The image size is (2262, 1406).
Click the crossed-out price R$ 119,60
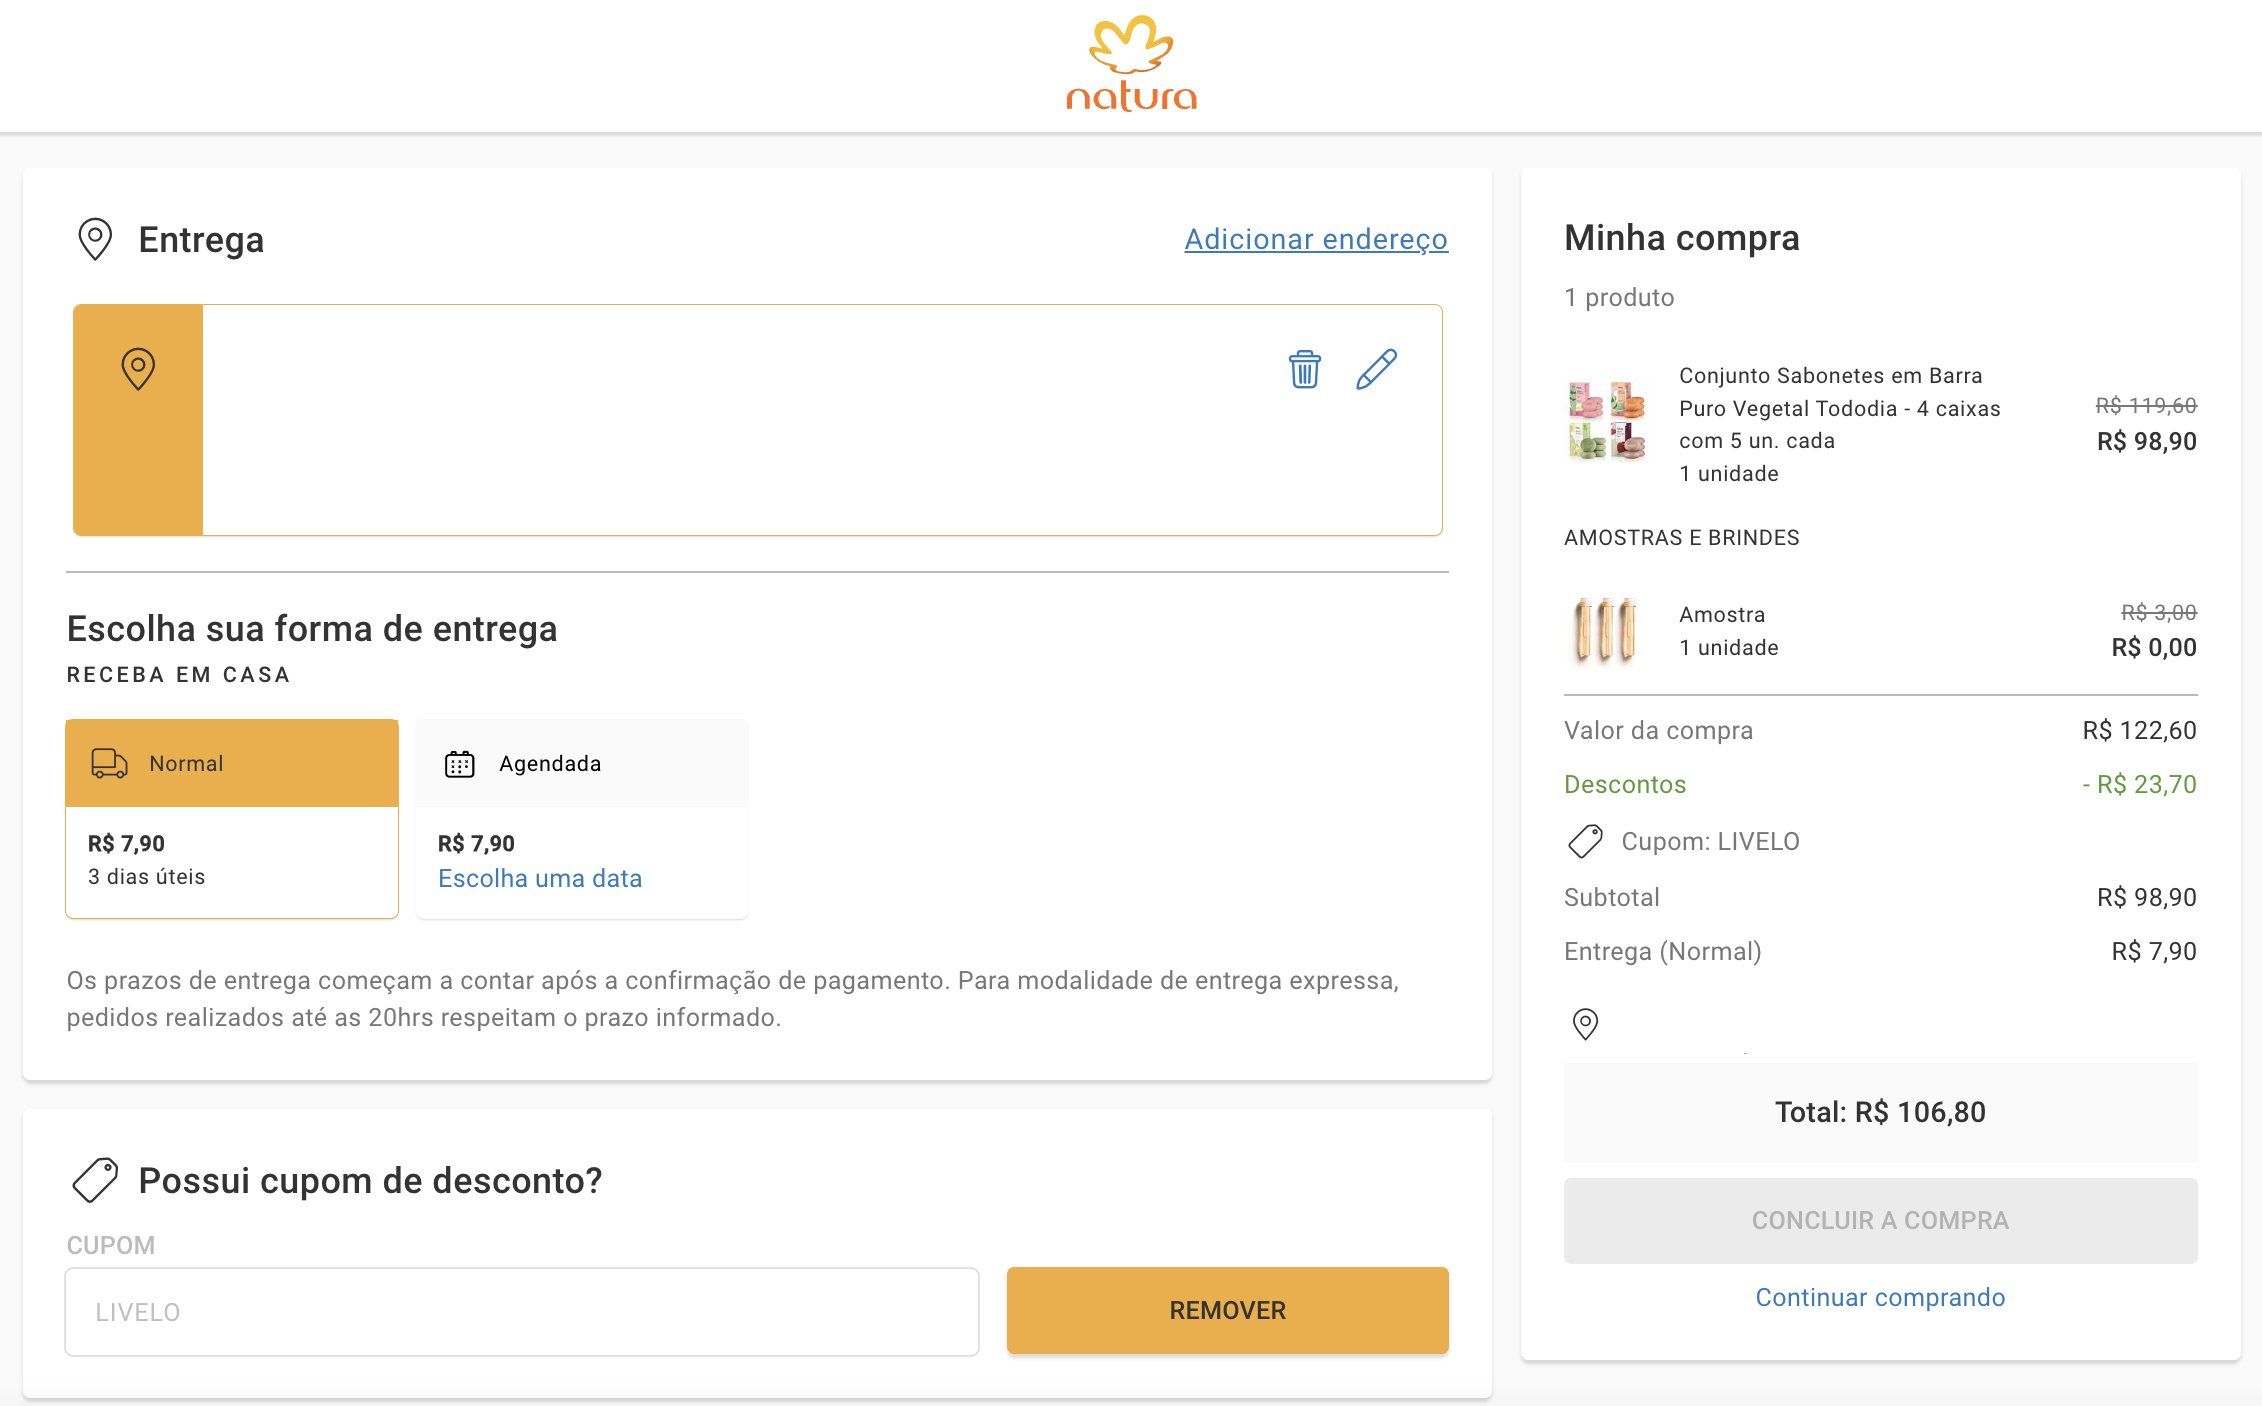(2146, 405)
